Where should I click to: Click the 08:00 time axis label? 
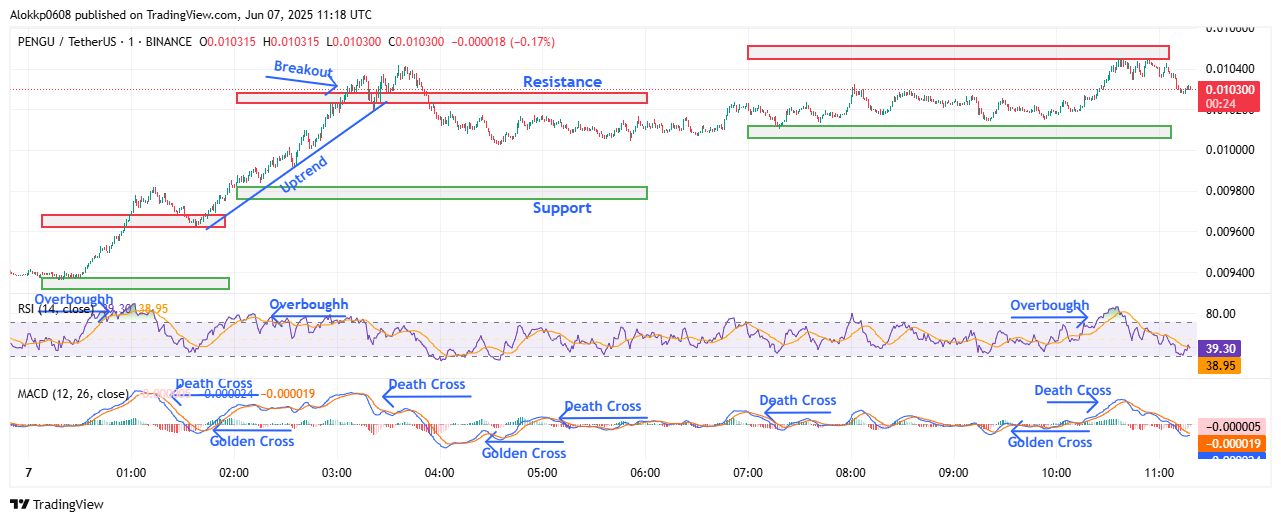851,473
